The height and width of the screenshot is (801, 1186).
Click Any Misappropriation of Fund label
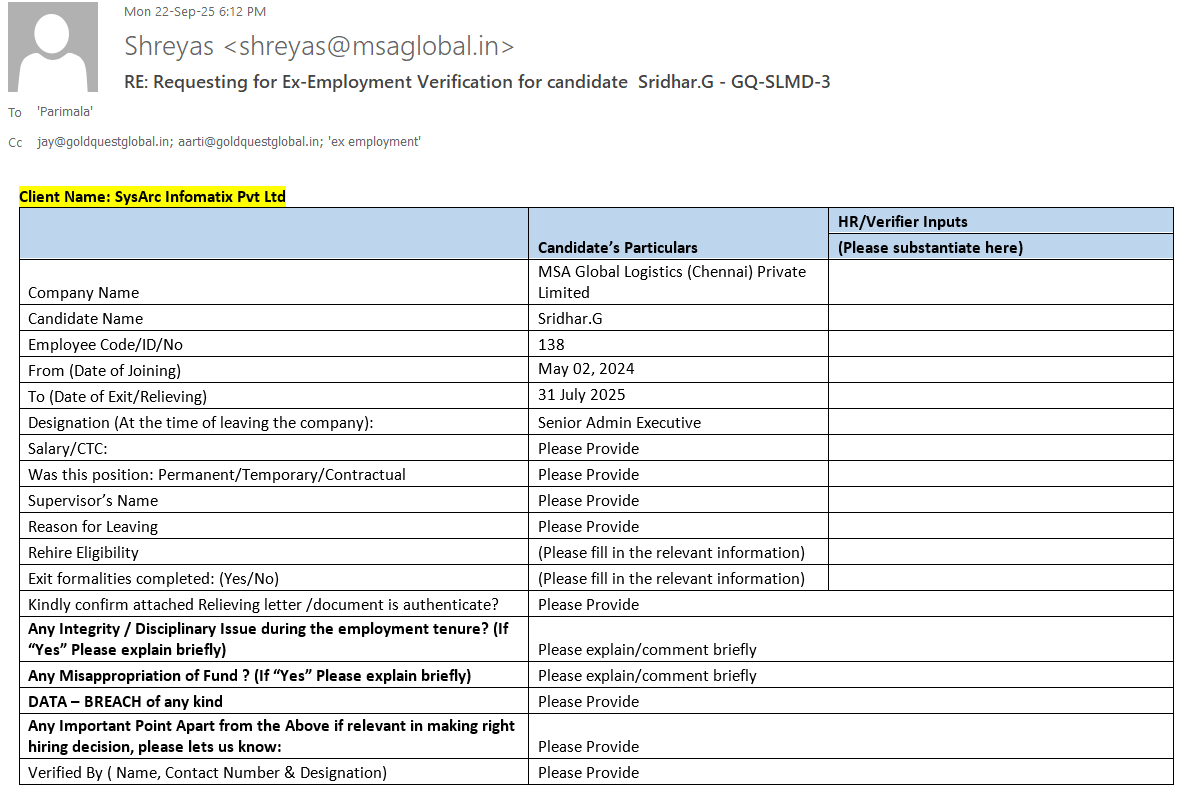[250, 675]
